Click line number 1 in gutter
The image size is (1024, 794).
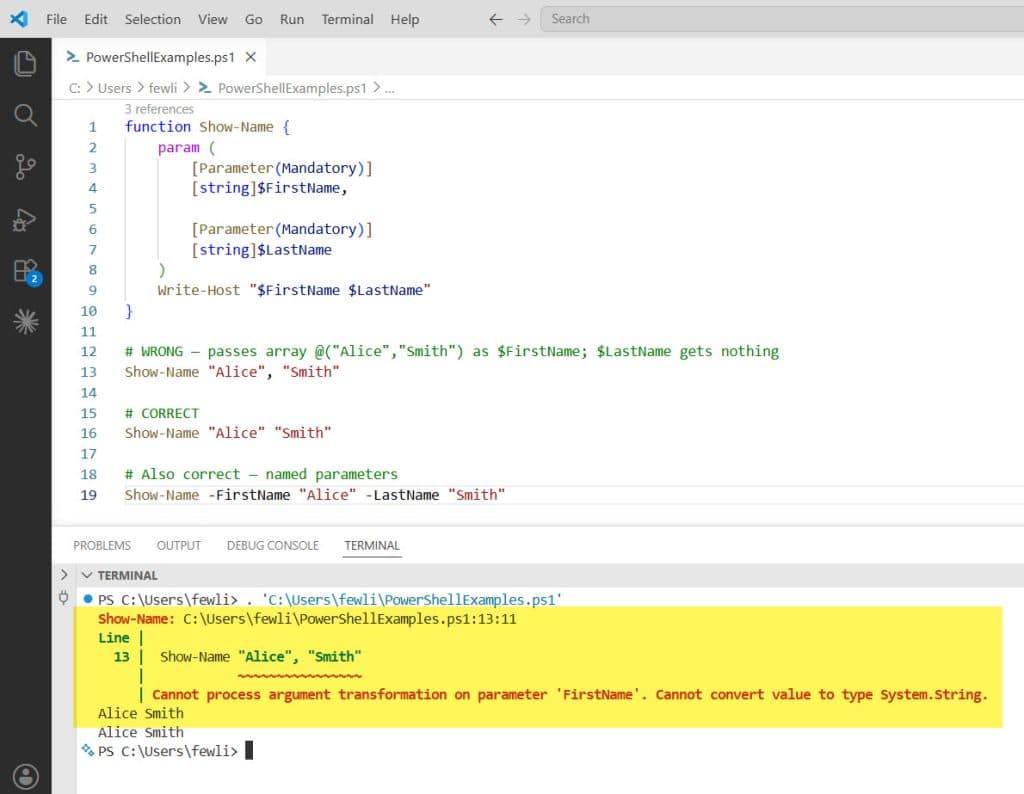(93, 127)
